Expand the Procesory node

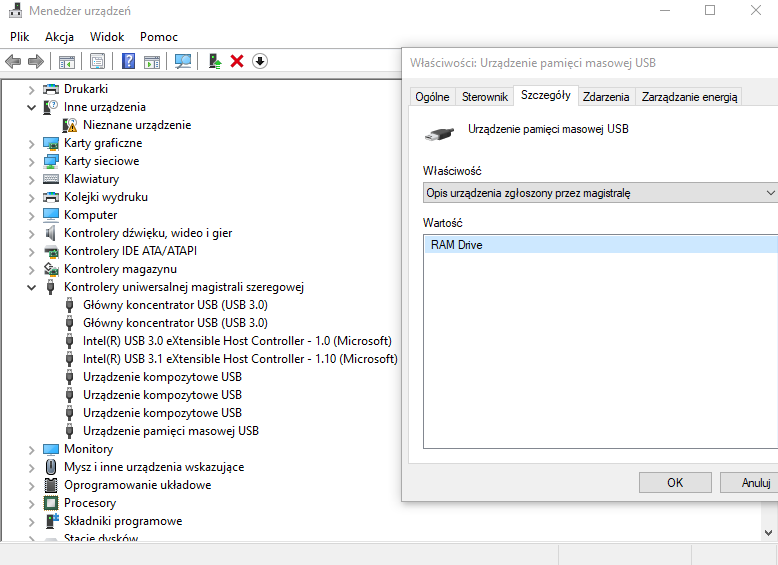point(31,504)
